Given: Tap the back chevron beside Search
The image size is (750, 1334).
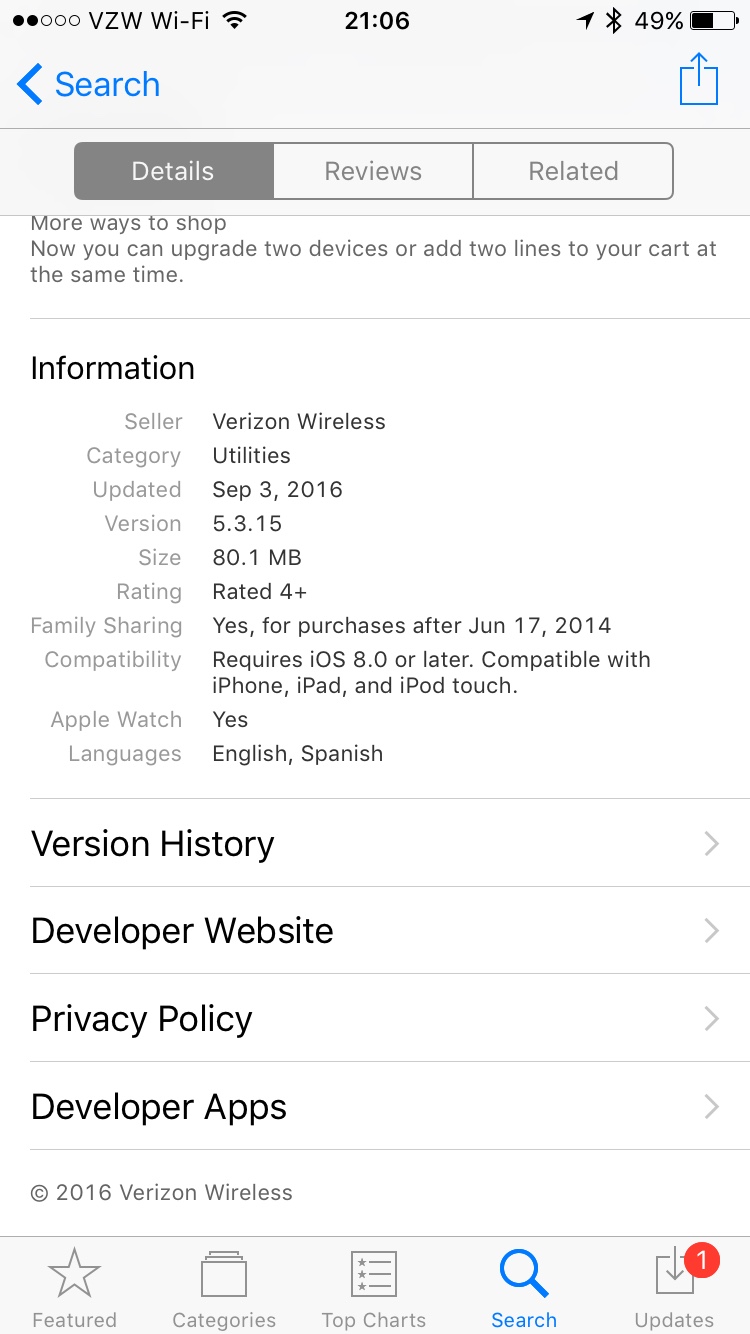Looking at the screenshot, I should point(30,85).
